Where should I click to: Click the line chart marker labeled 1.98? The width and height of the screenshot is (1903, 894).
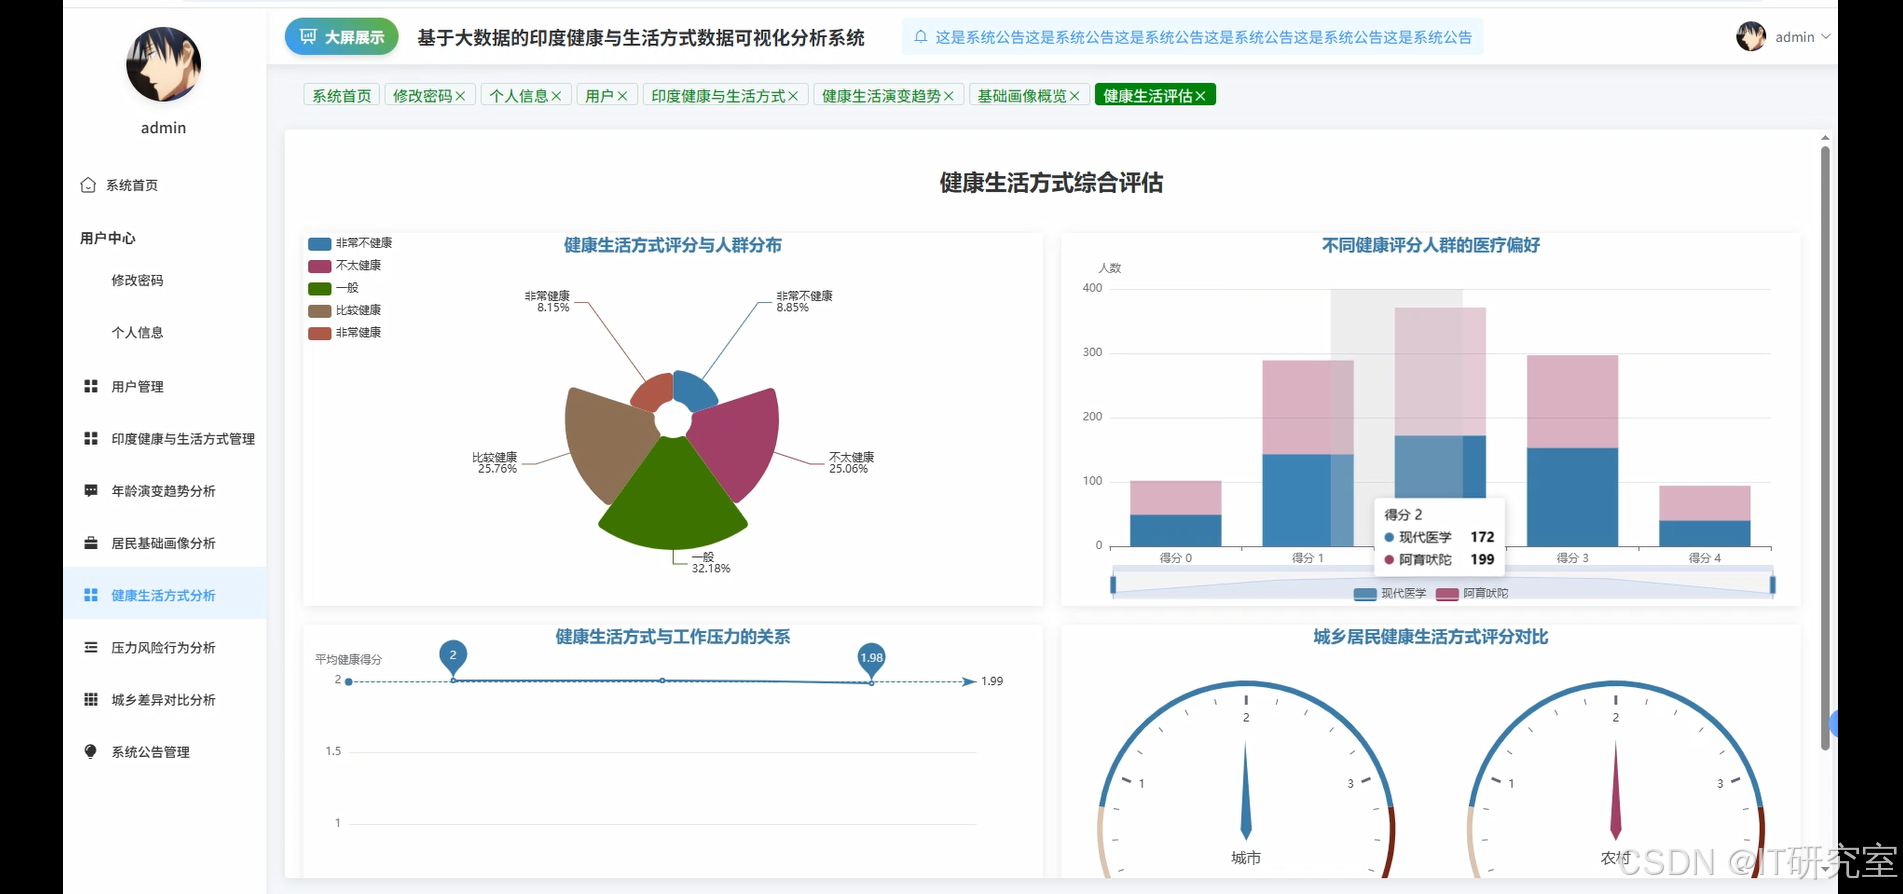[x=871, y=658]
